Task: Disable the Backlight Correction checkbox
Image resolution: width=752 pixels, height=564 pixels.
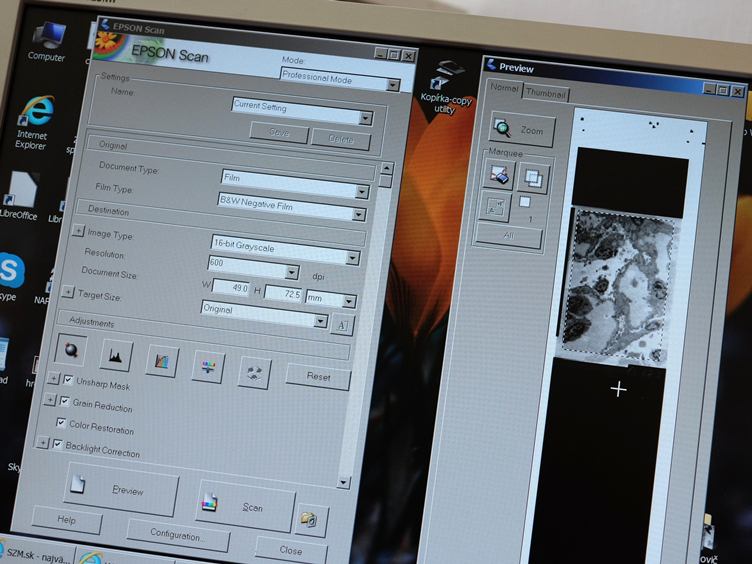Action: point(57,444)
